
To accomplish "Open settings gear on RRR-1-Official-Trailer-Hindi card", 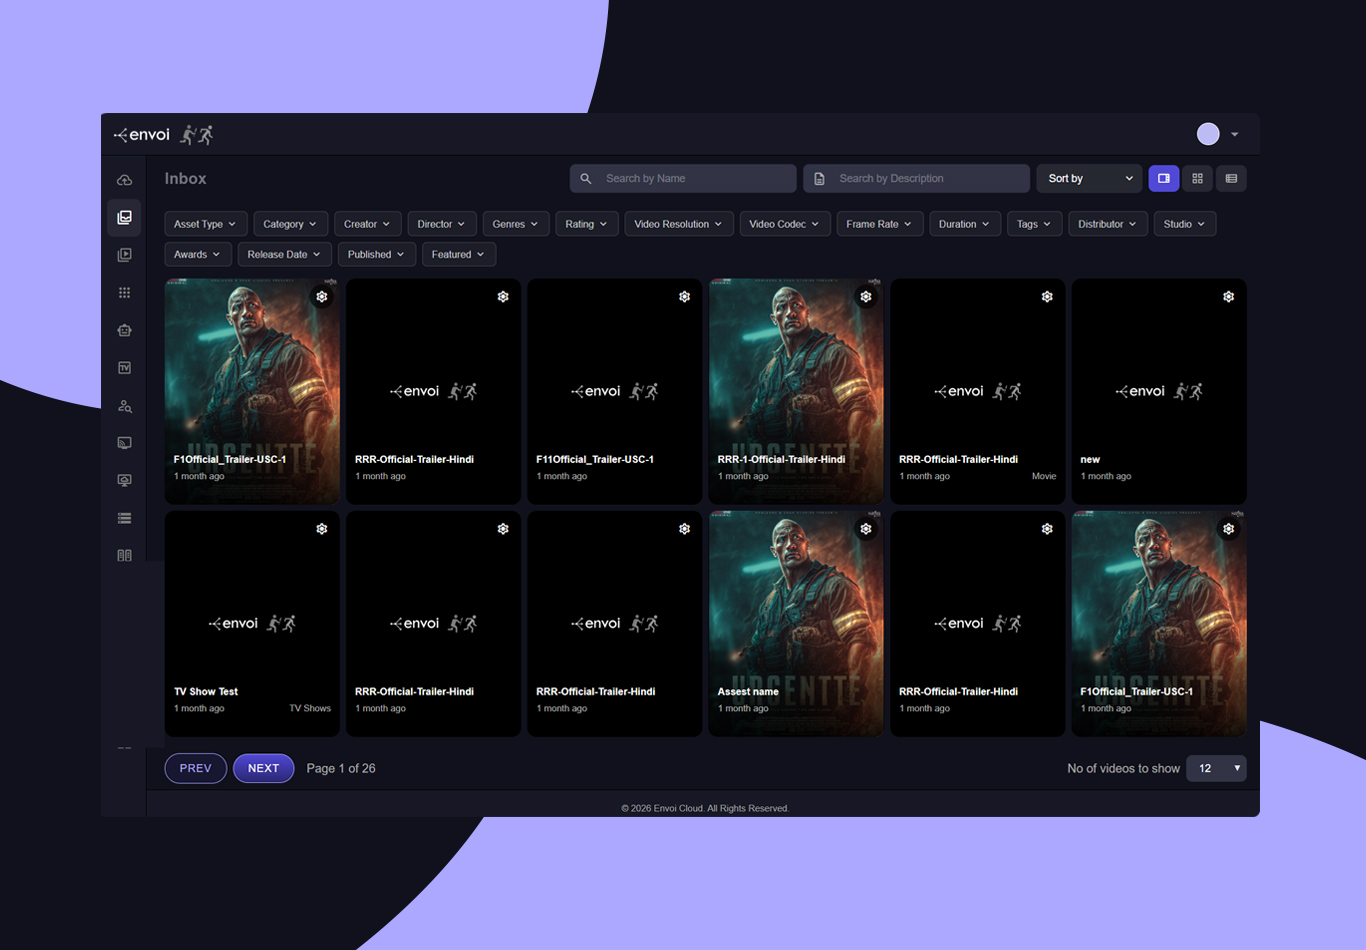I will pyautogui.click(x=866, y=297).
